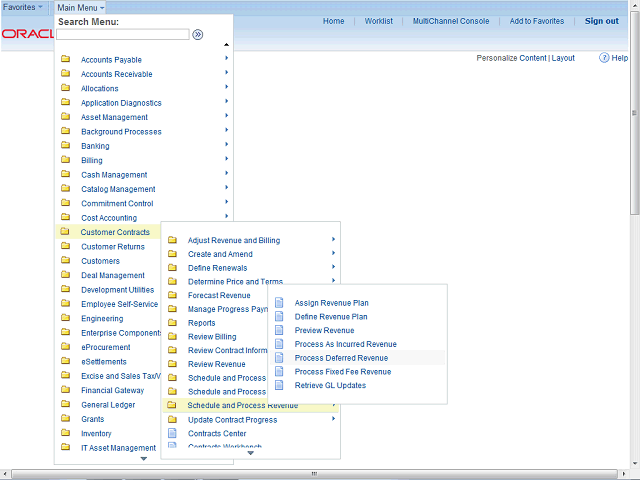Click the Help question mark icon
The height and width of the screenshot is (480, 640).
coord(605,58)
